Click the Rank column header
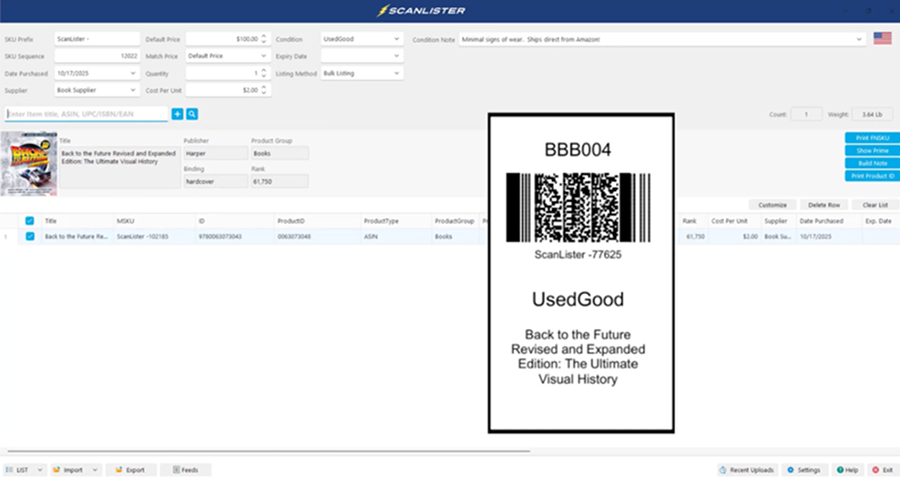This screenshot has width=900, height=483. tap(693, 221)
